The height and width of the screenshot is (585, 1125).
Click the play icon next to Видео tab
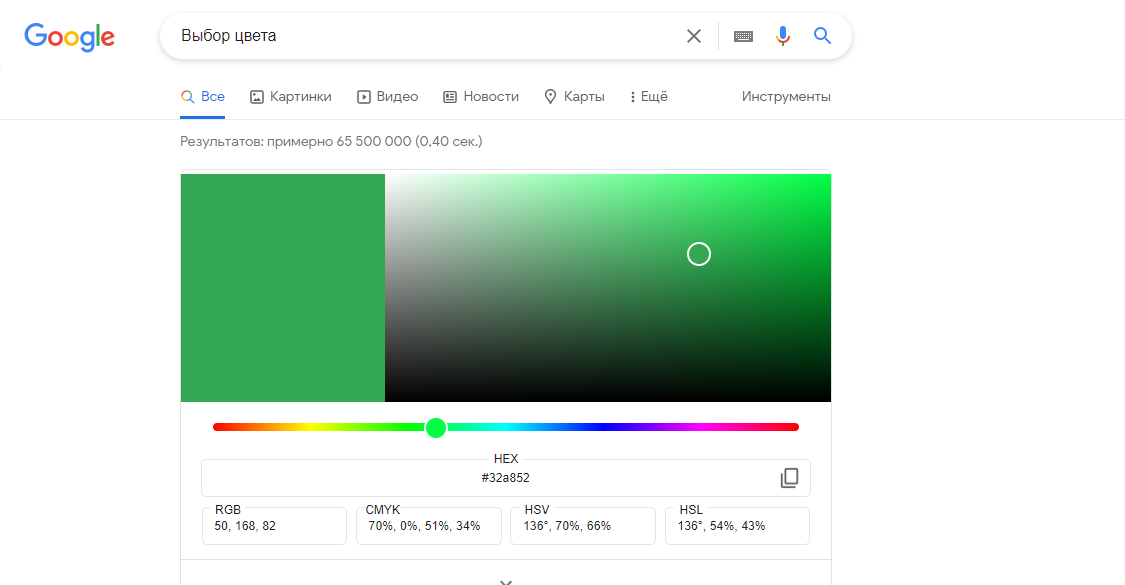(x=362, y=96)
